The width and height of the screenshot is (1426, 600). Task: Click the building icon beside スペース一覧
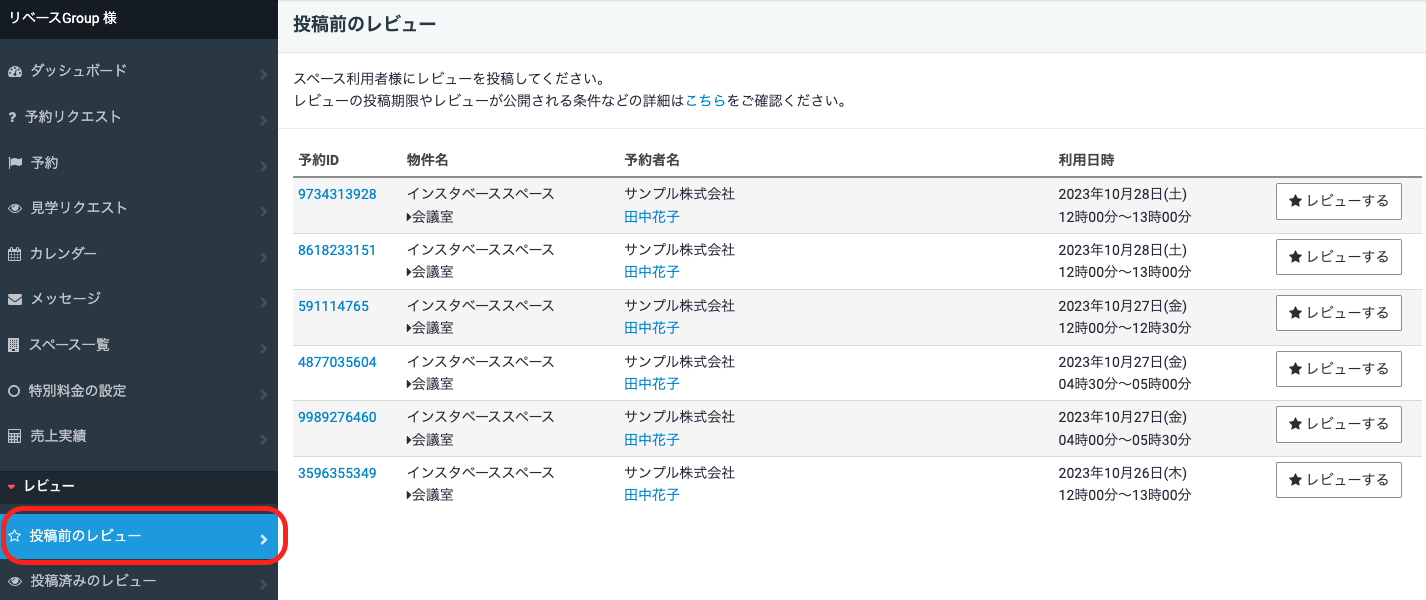14,345
